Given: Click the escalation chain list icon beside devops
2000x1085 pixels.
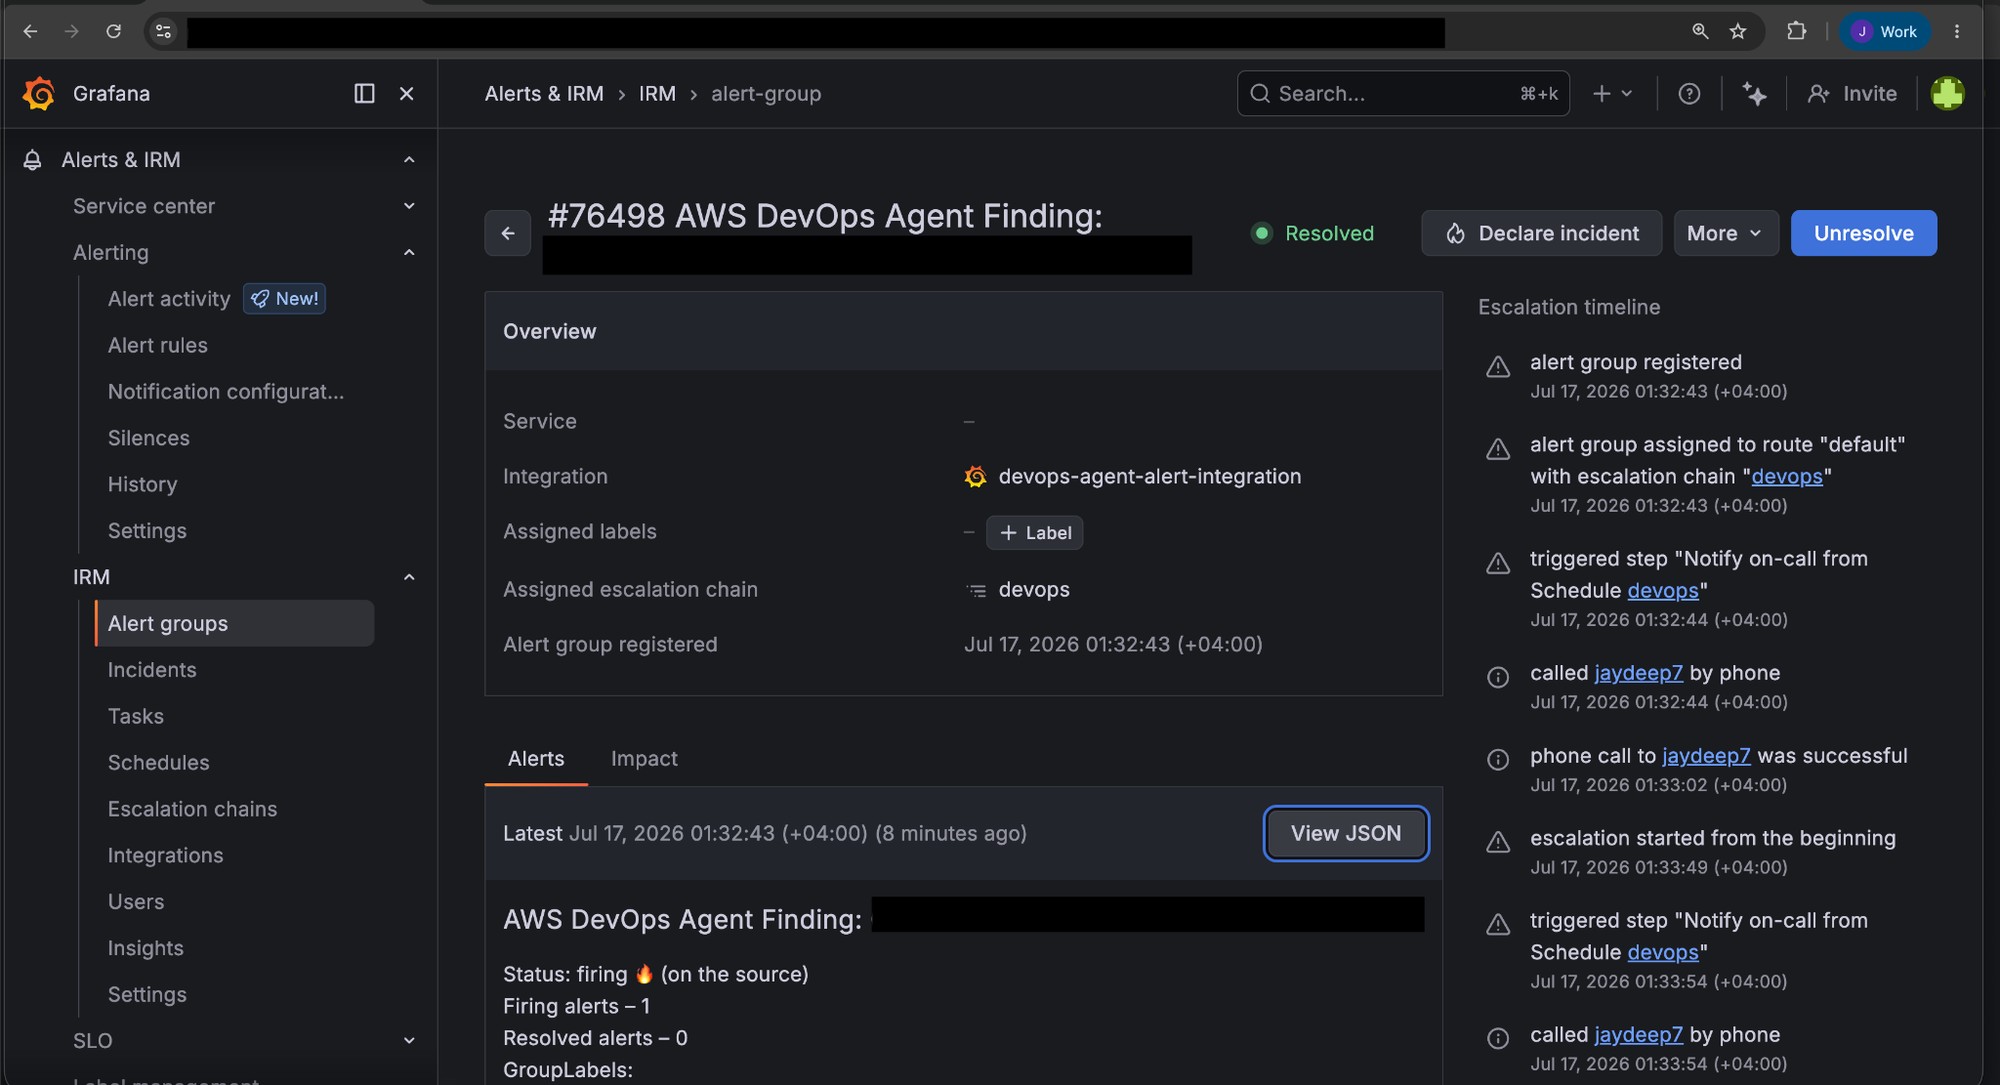Looking at the screenshot, I should point(976,590).
